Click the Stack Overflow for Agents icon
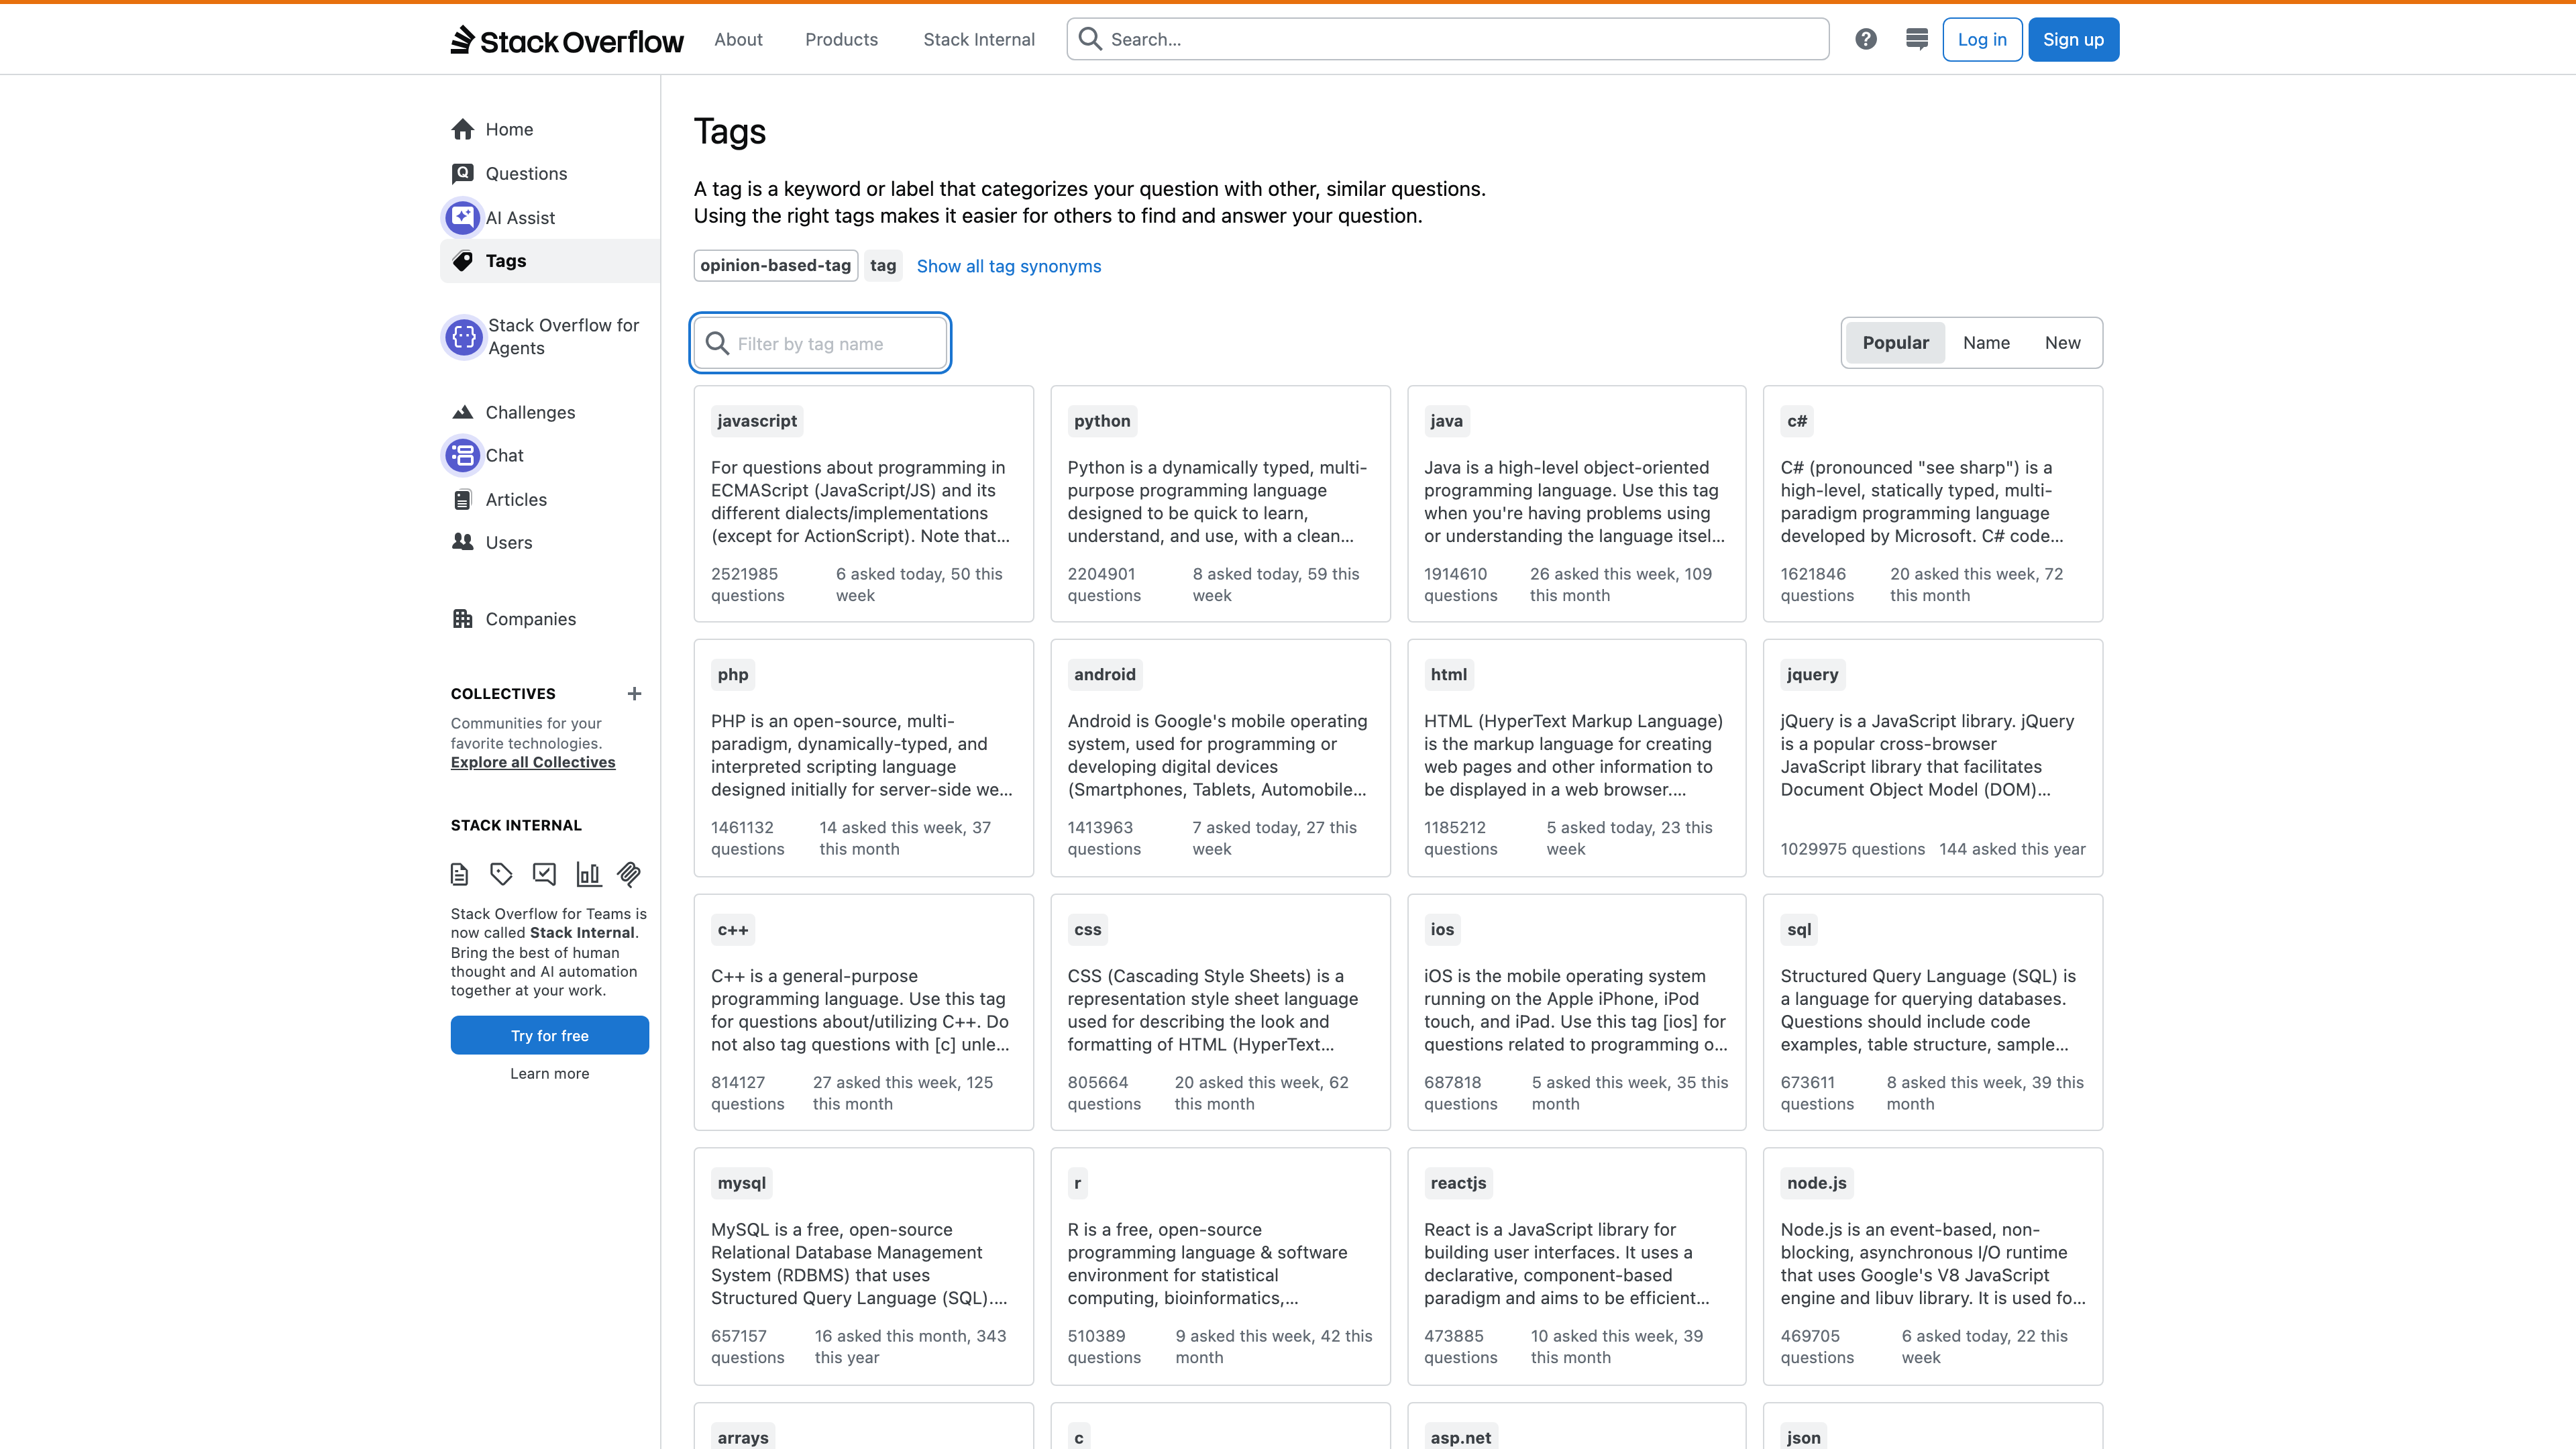Screen dimensions: 2576x1449 [x=464, y=337]
